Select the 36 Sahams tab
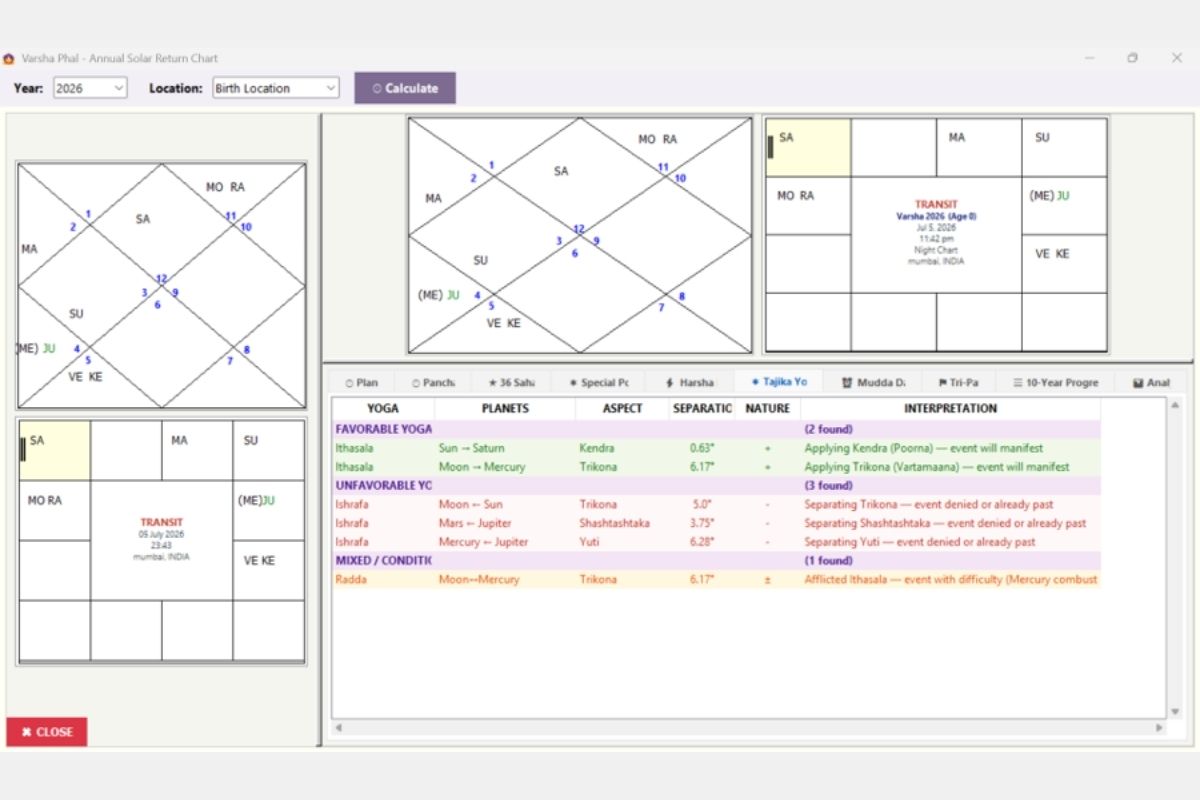 pos(511,382)
